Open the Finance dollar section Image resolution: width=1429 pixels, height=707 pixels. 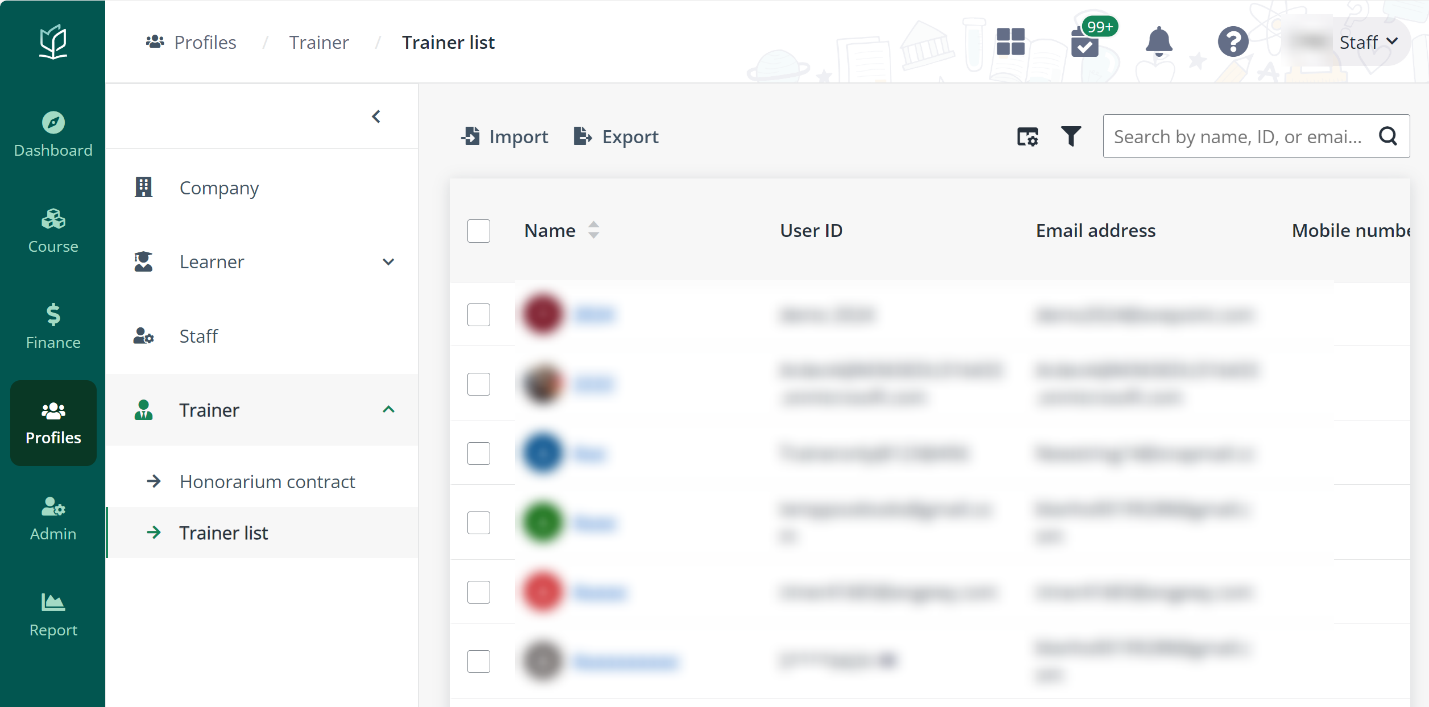coord(53,327)
